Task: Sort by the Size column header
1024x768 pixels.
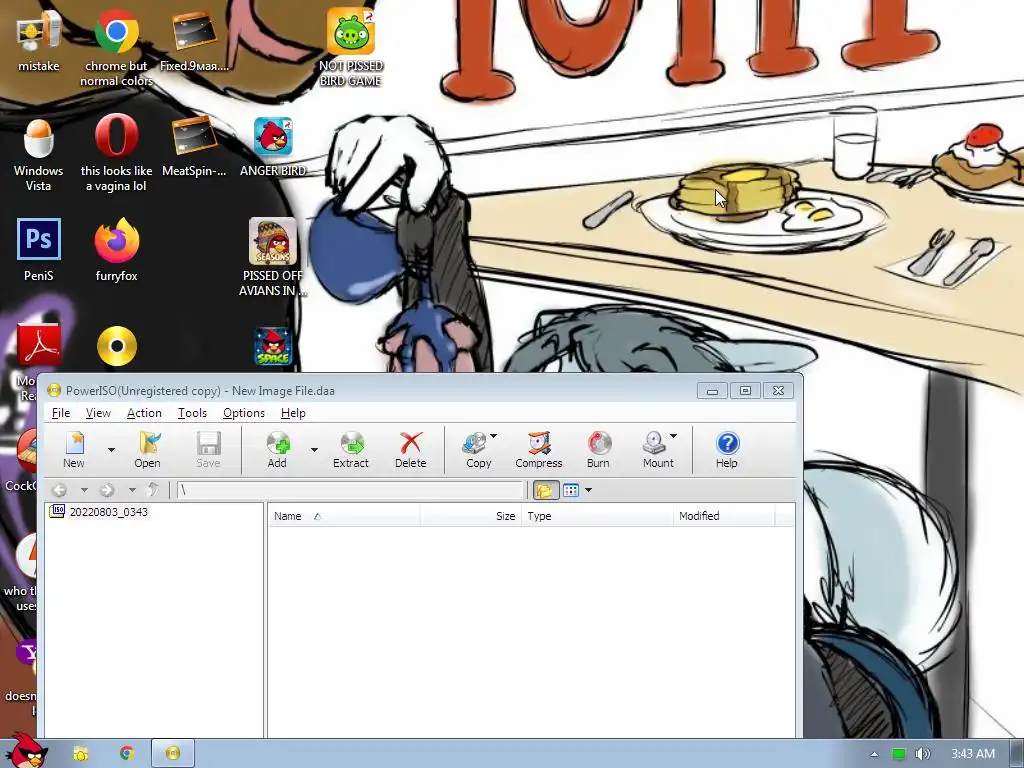Action: [x=471, y=516]
